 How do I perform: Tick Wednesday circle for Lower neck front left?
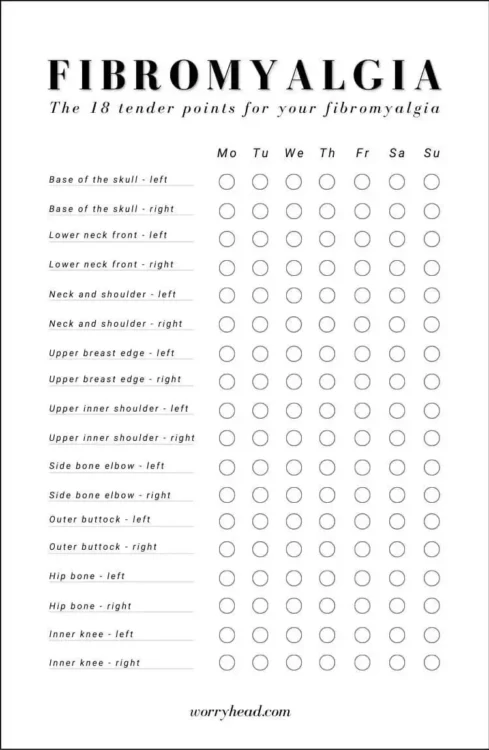tap(294, 239)
